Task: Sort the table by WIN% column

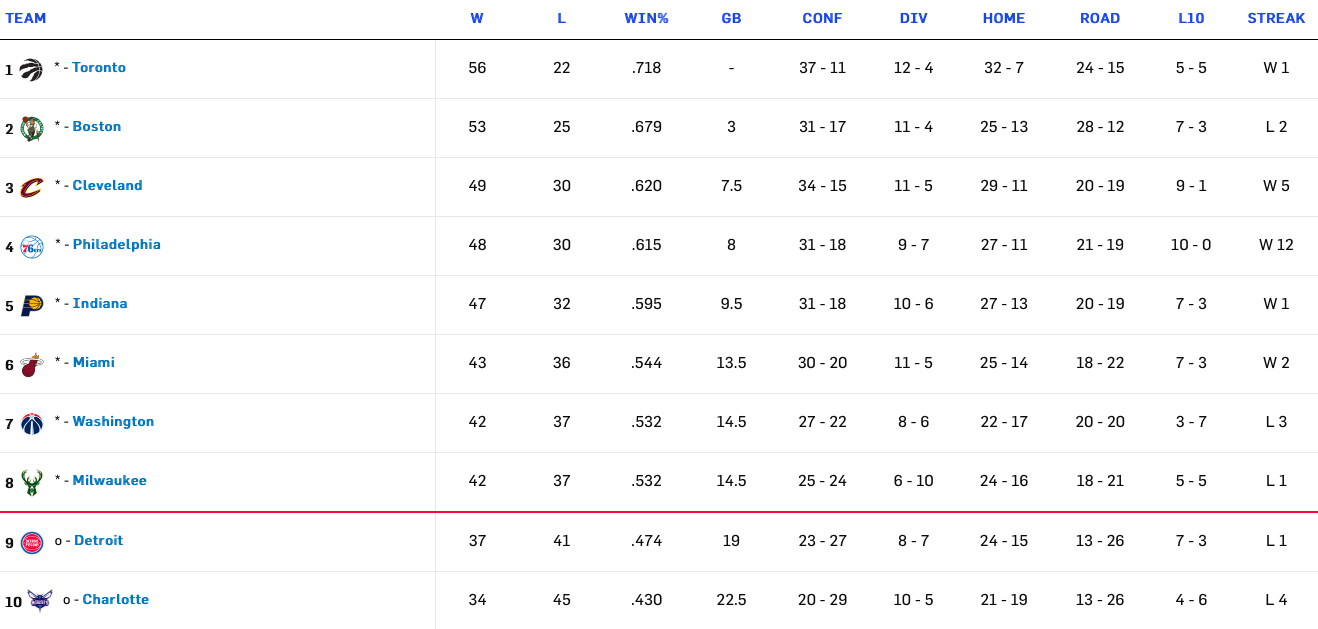Action: tap(646, 18)
